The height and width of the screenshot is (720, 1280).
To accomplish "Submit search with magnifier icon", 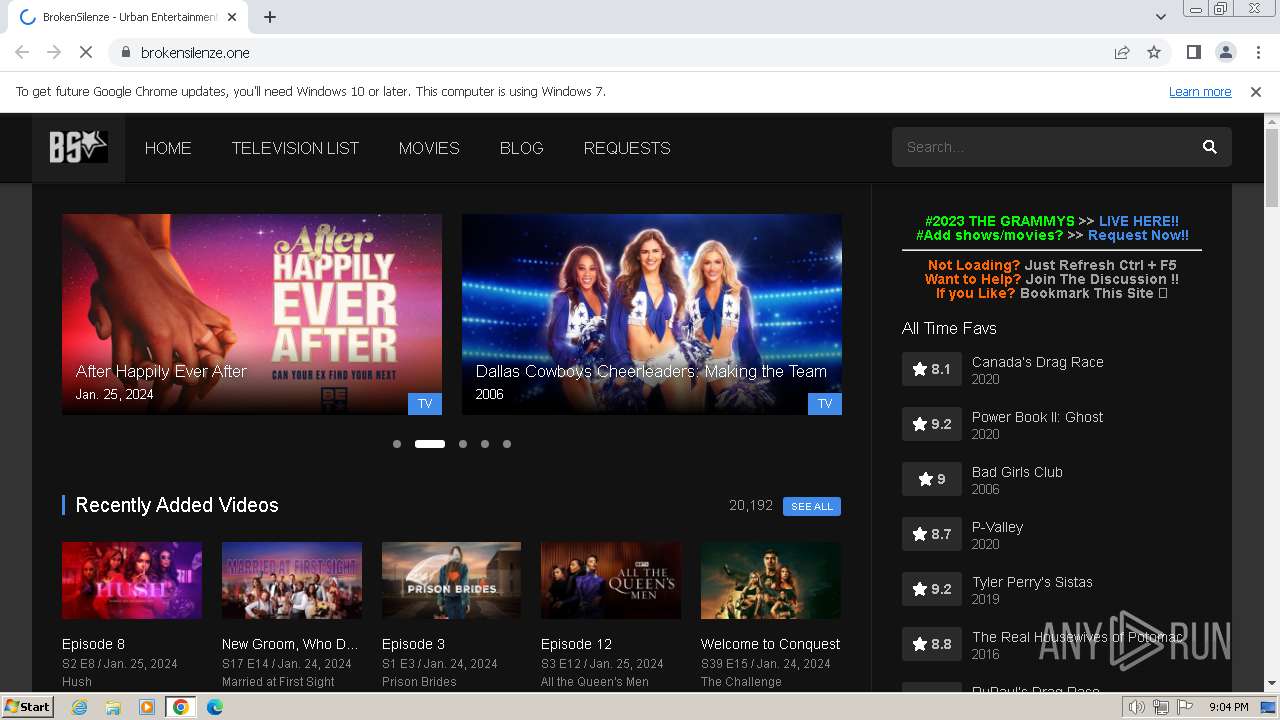I will (x=1209, y=147).
